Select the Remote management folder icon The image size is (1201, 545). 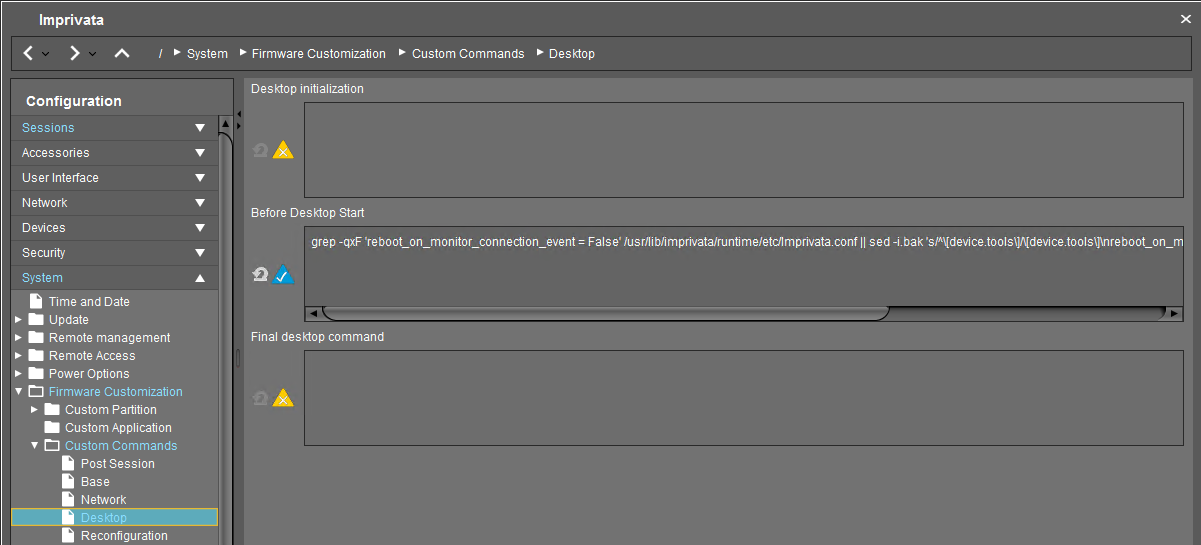coord(36,338)
